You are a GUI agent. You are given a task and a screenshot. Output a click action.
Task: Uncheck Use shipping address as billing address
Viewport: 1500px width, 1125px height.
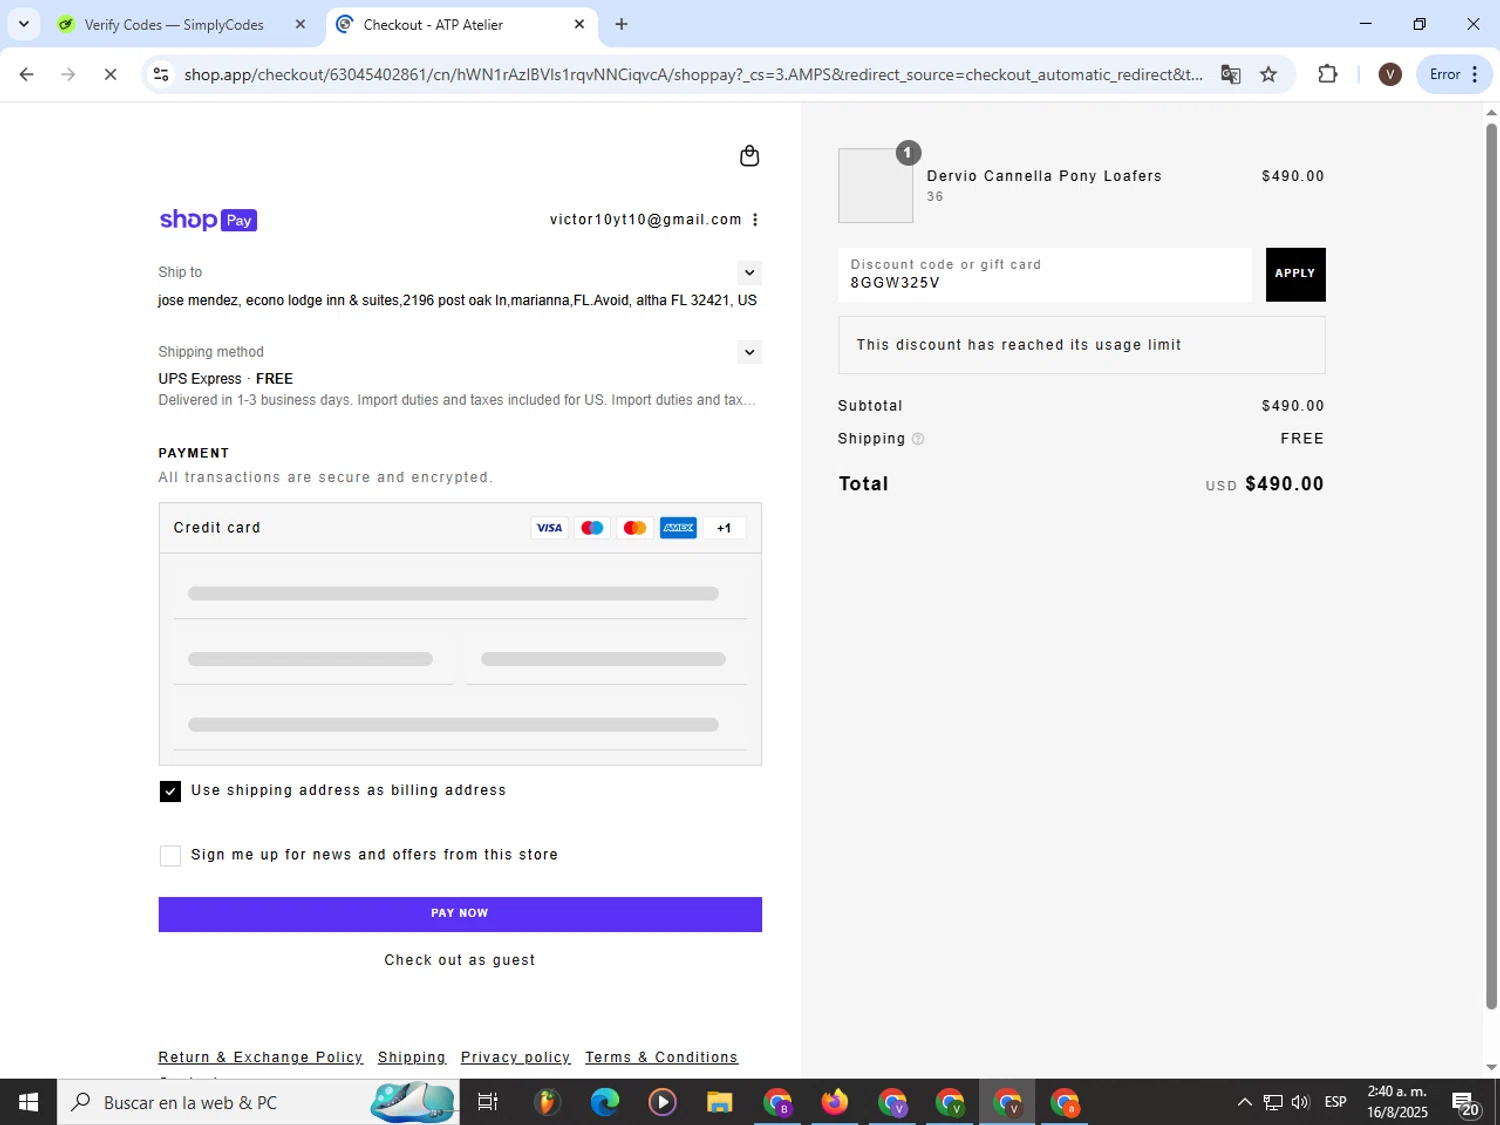coord(170,791)
